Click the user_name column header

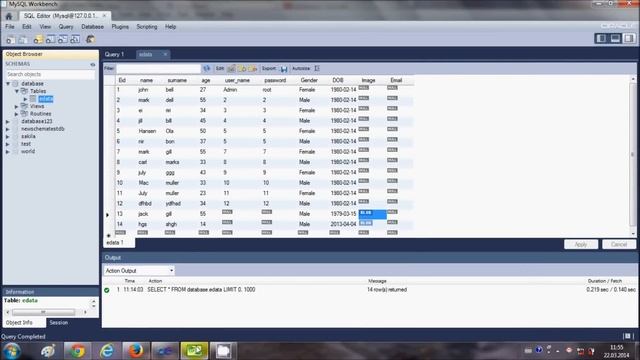pos(237,80)
